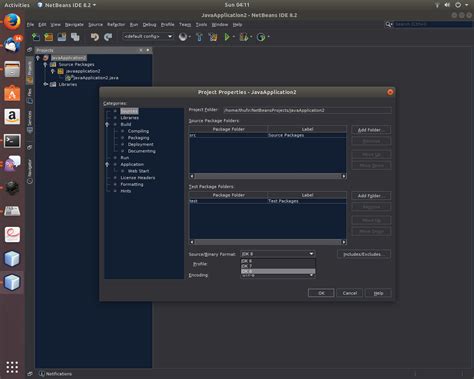Viewport: 474px width, 379px height.
Task: Open Ubuntu Software from the dock
Action: 12,93
